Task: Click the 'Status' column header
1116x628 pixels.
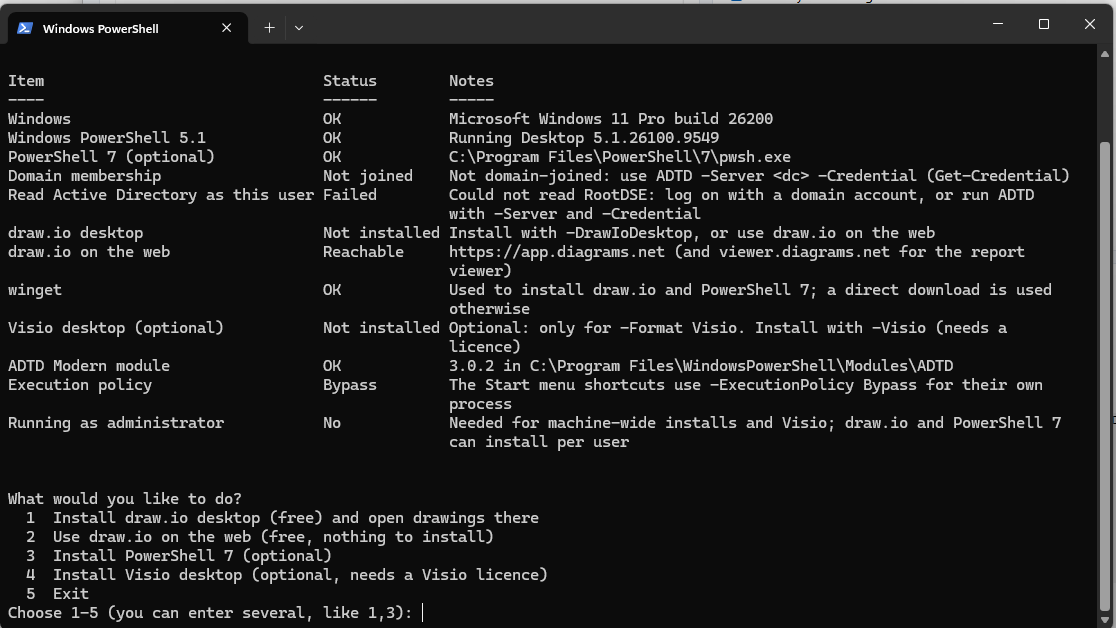Action: coord(349,81)
